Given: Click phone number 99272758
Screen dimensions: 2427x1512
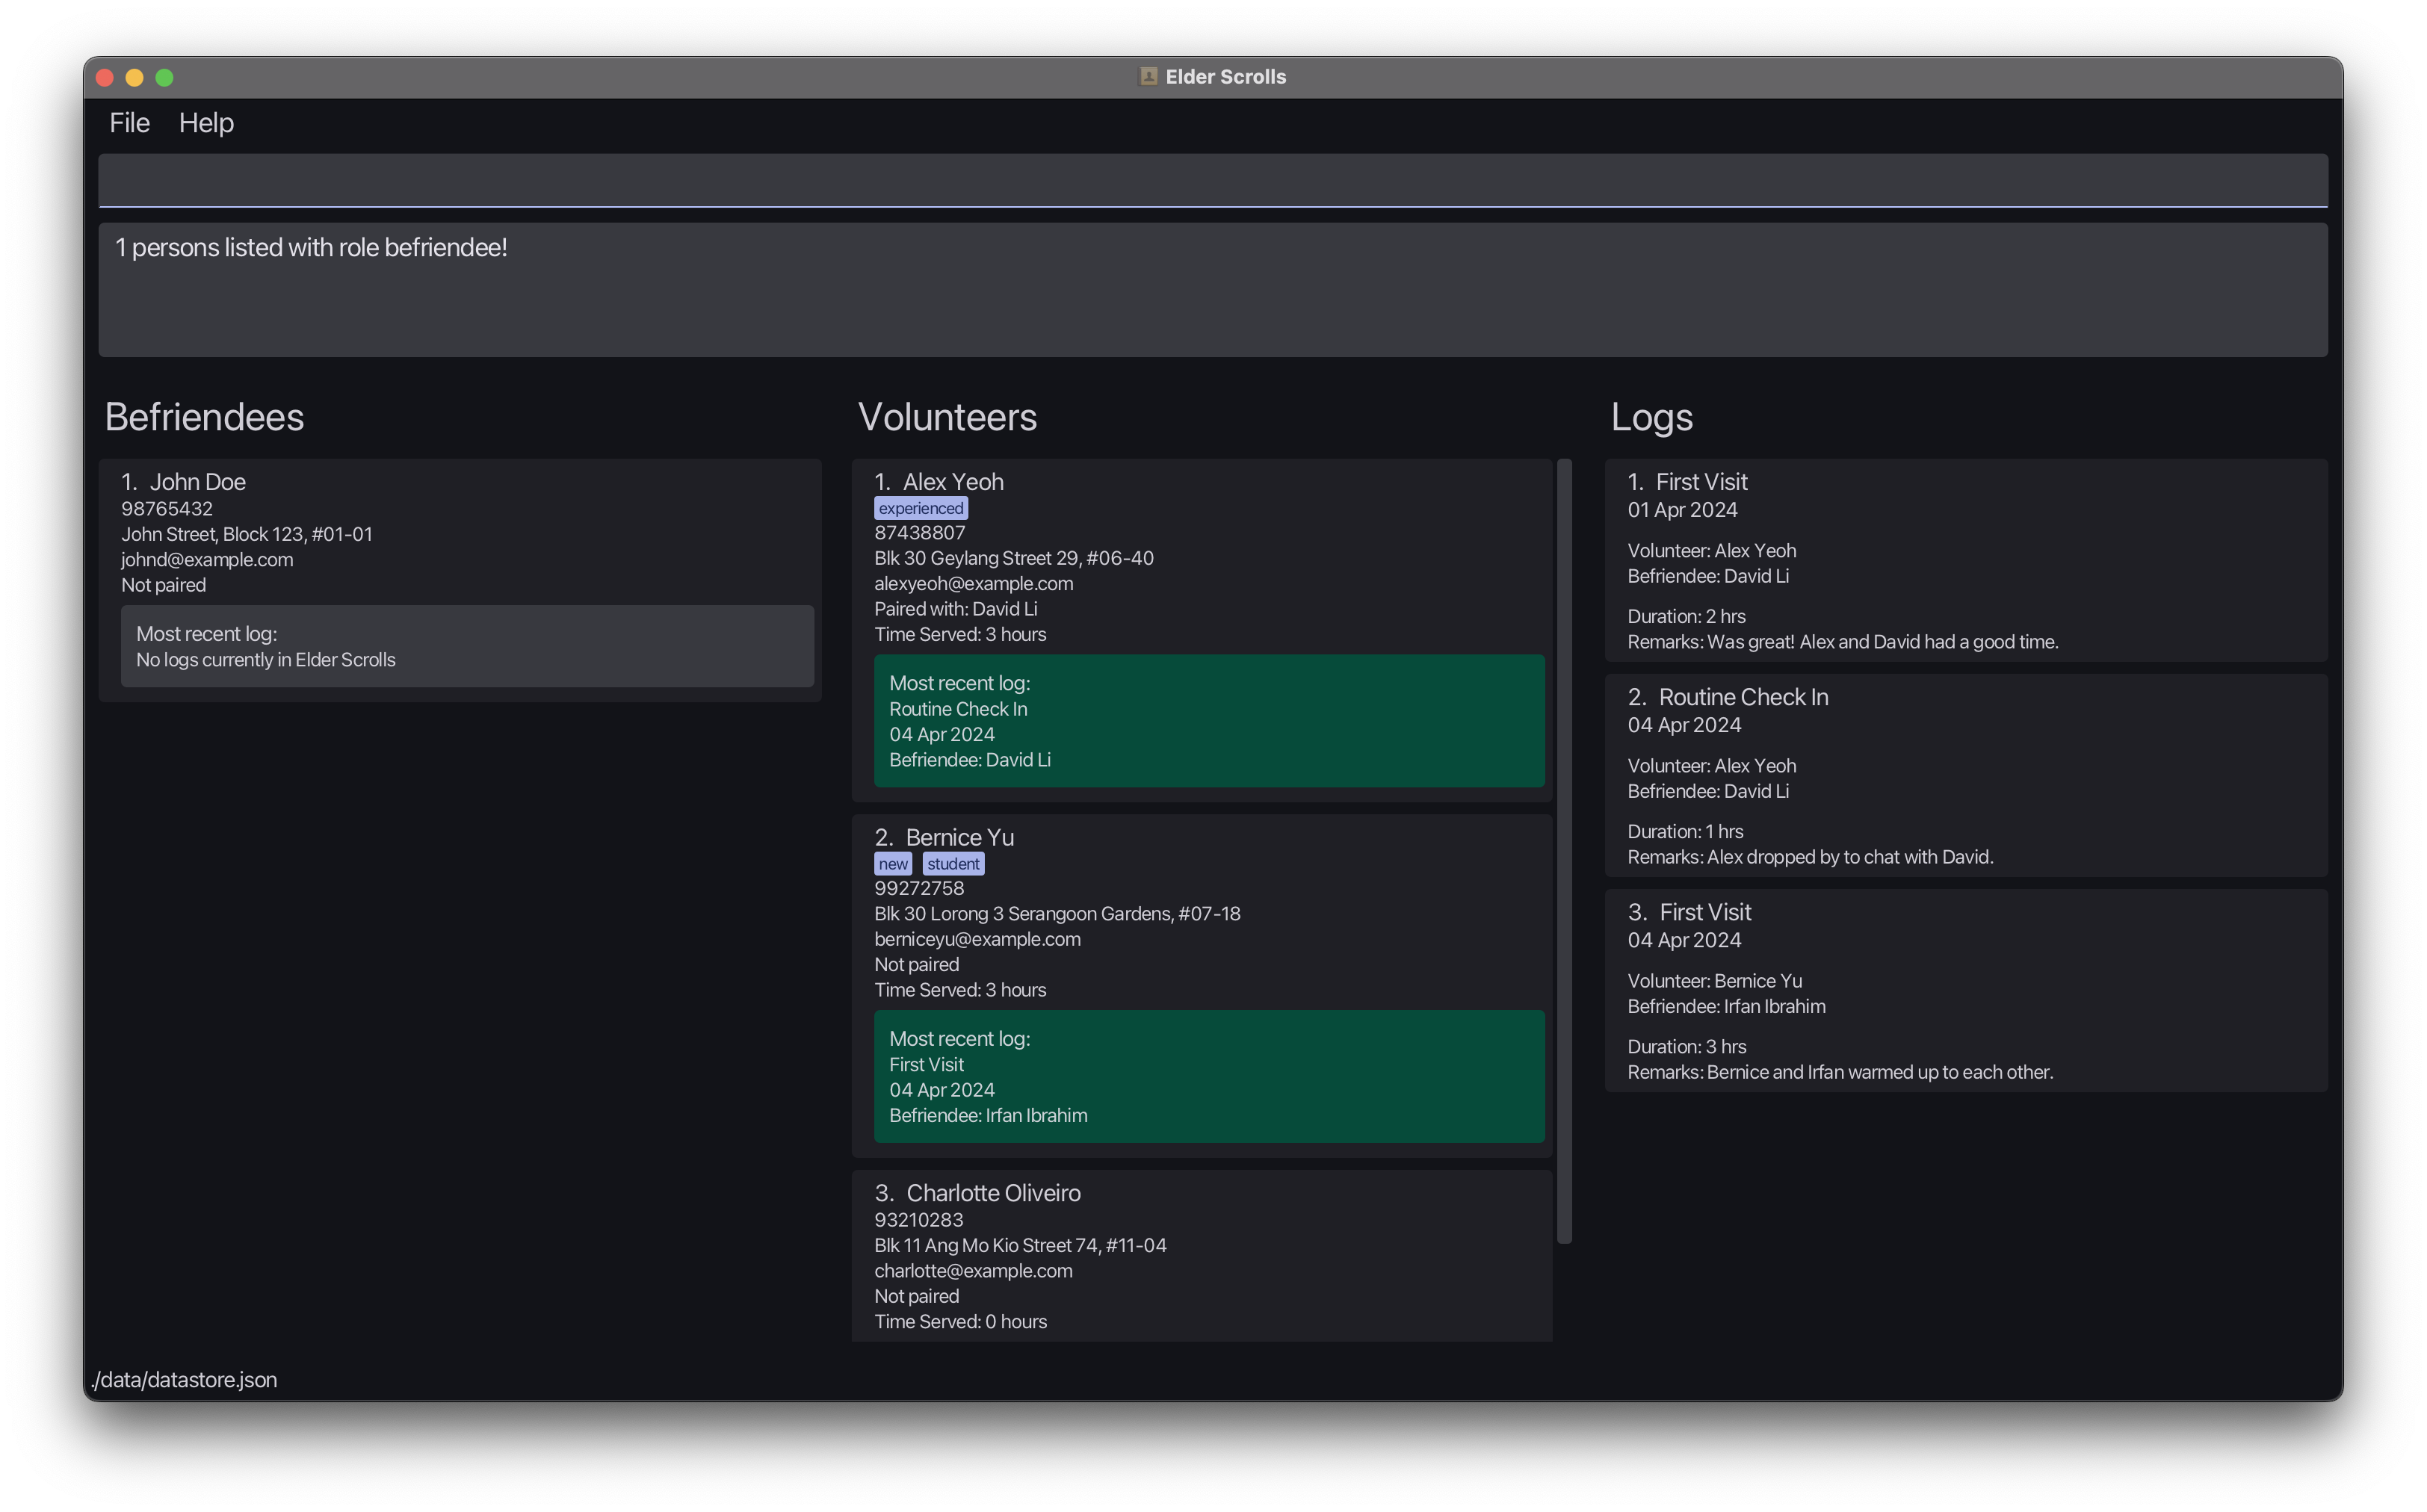Looking at the screenshot, I should tap(920, 888).
